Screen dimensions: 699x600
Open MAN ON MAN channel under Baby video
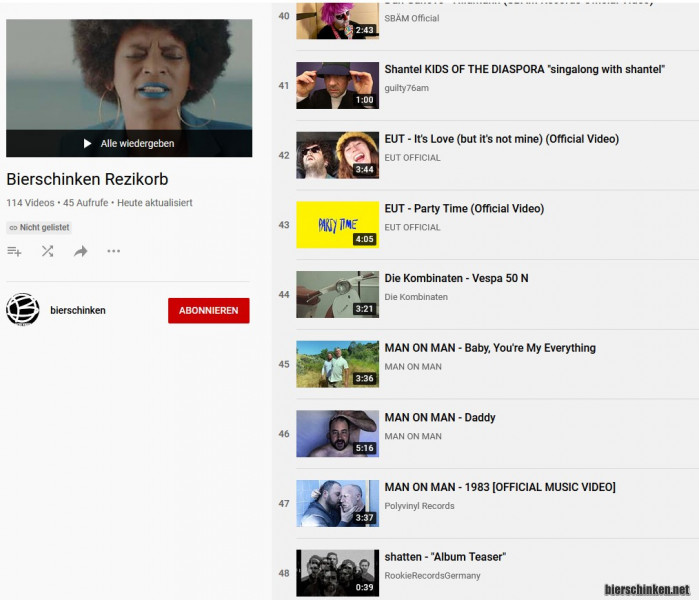[x=413, y=367]
